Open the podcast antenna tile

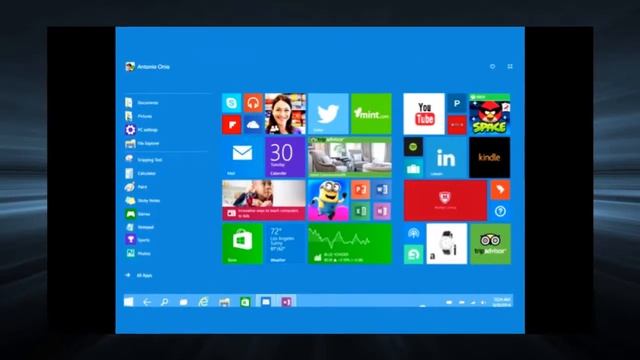pyautogui.click(x=413, y=233)
